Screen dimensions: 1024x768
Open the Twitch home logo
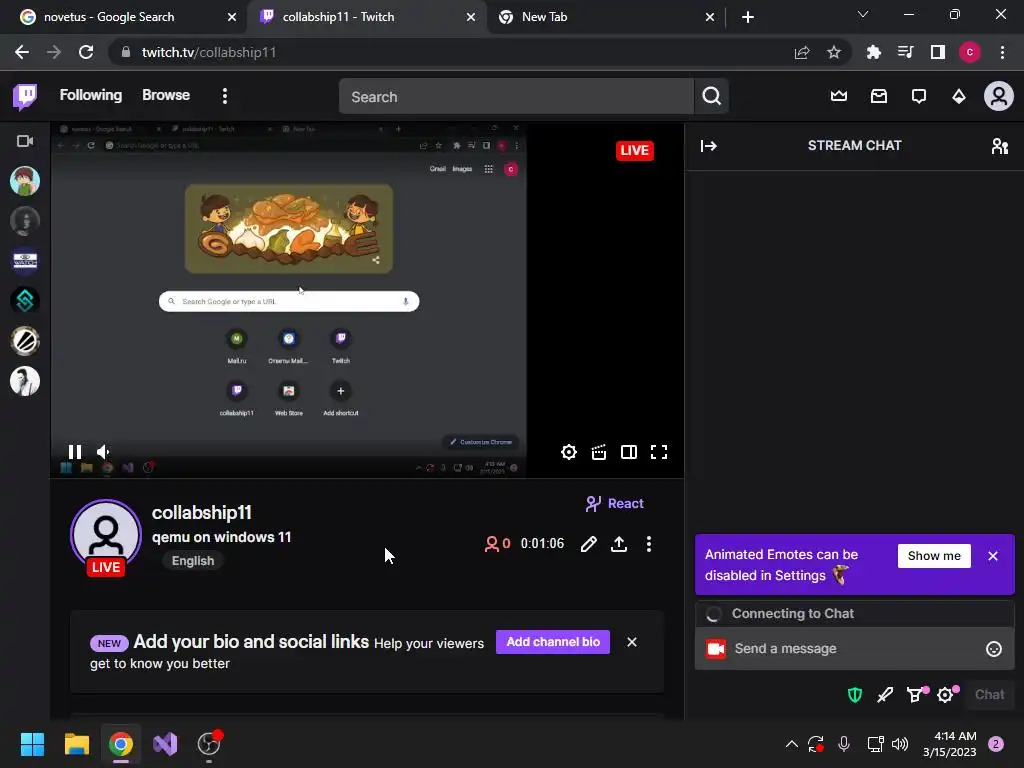[25, 97]
